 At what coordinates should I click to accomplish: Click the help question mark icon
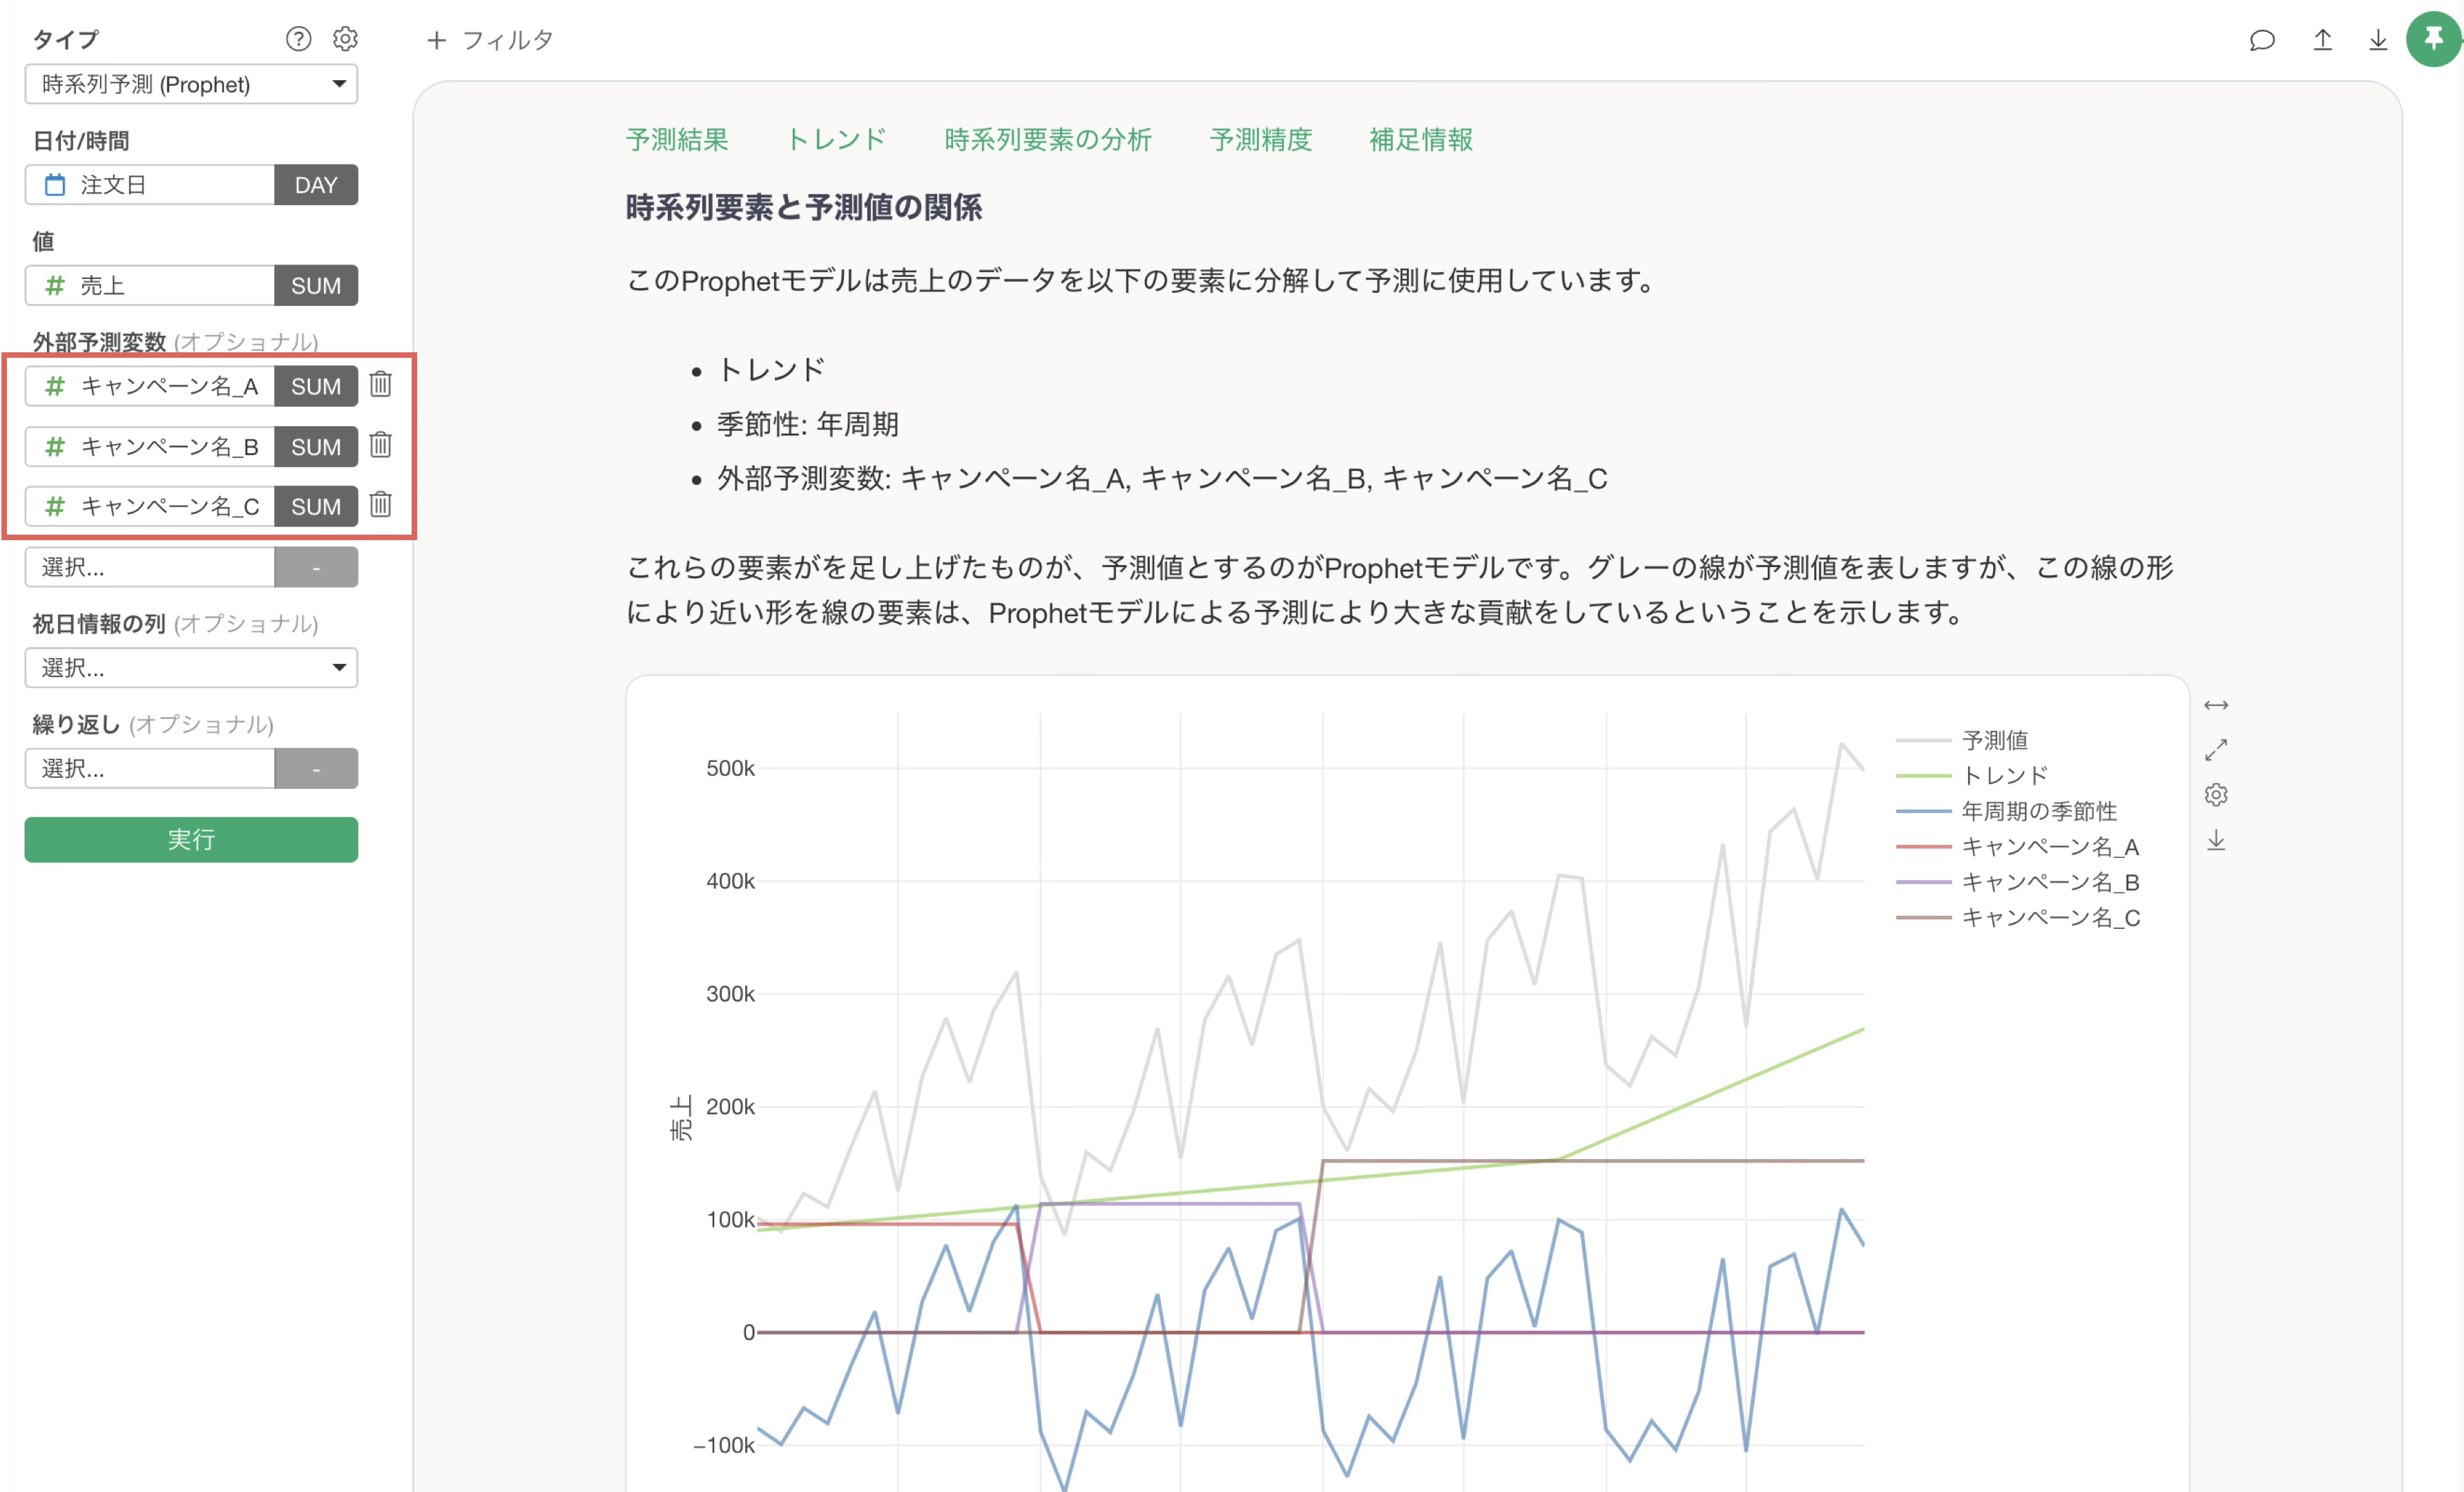tap(298, 39)
